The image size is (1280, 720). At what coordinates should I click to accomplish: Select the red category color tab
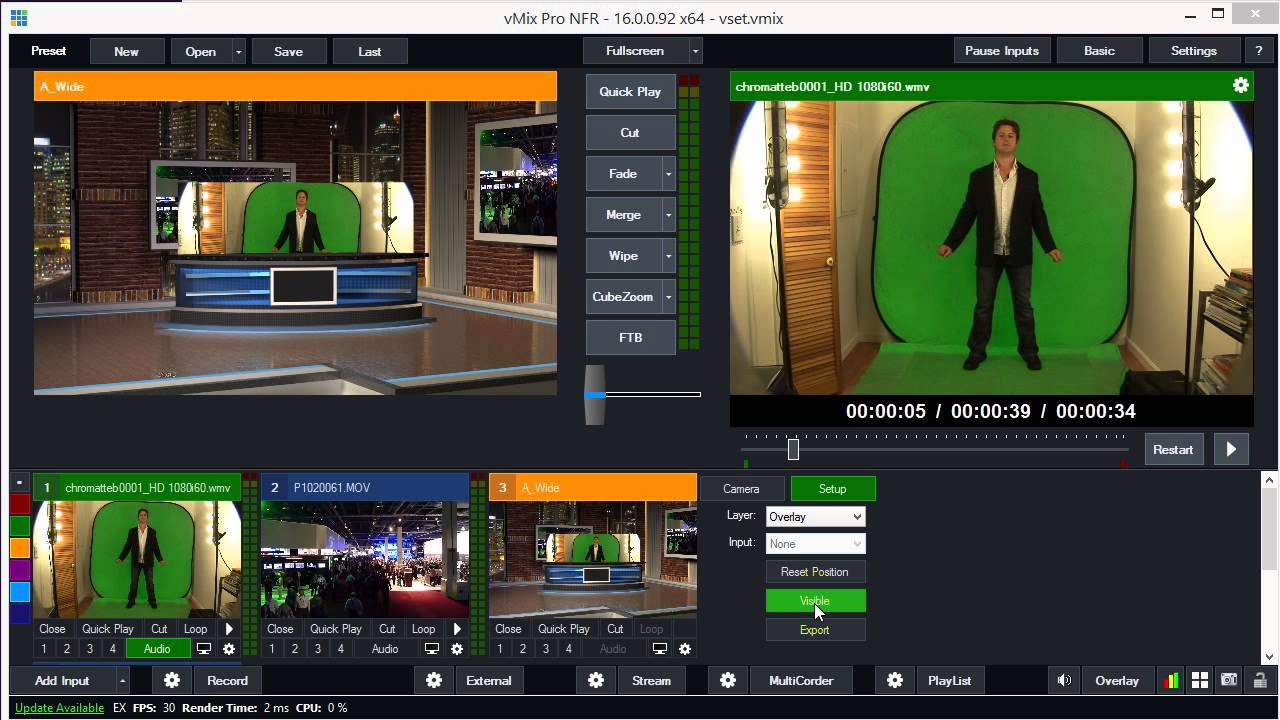[20, 504]
